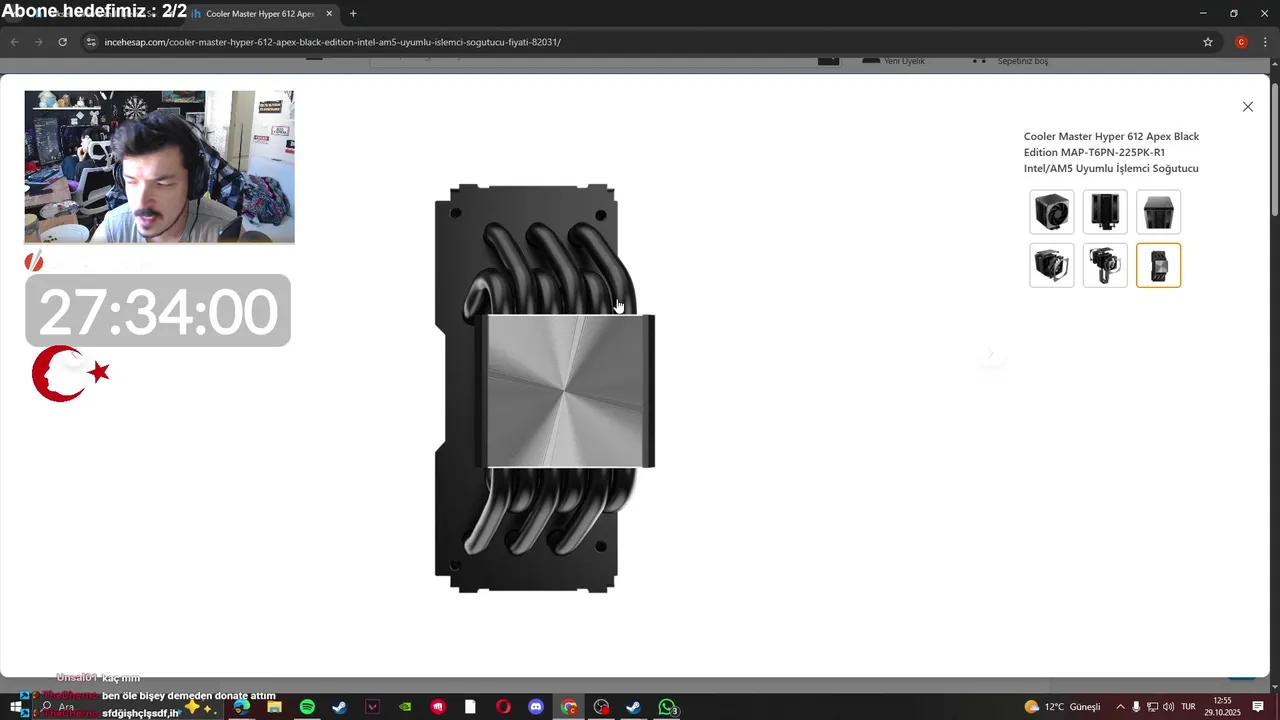Go forward in browser history
This screenshot has width=1280, height=720.
[x=38, y=42]
